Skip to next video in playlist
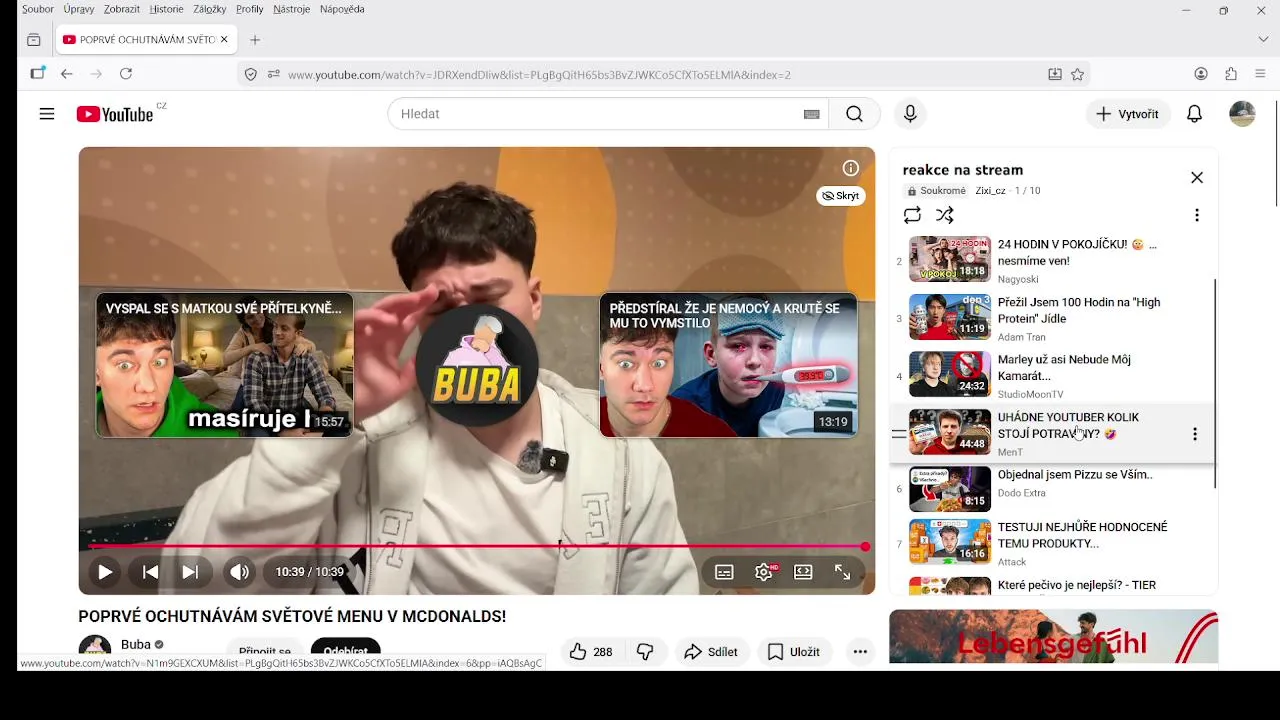The image size is (1280, 720). point(189,572)
